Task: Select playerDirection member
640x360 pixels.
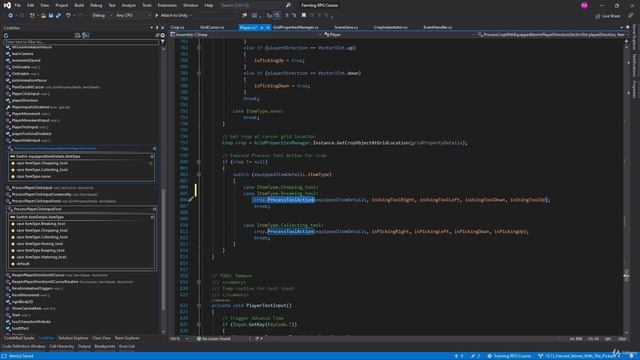Action: click(x=24, y=100)
